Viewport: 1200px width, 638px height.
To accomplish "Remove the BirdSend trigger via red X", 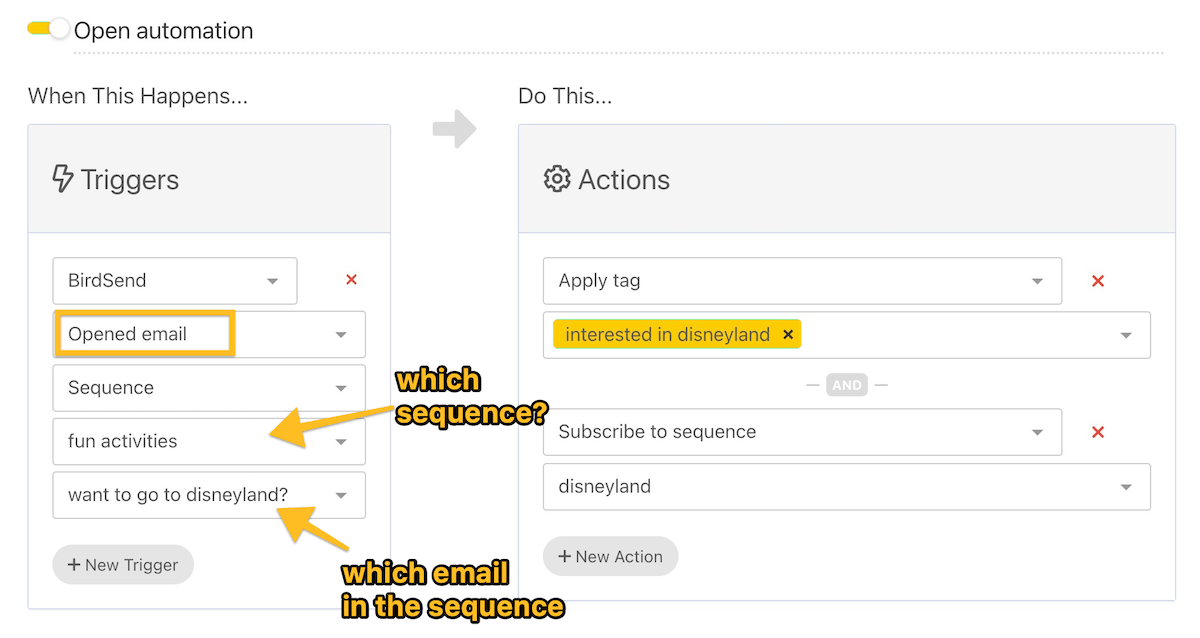I will point(351,280).
